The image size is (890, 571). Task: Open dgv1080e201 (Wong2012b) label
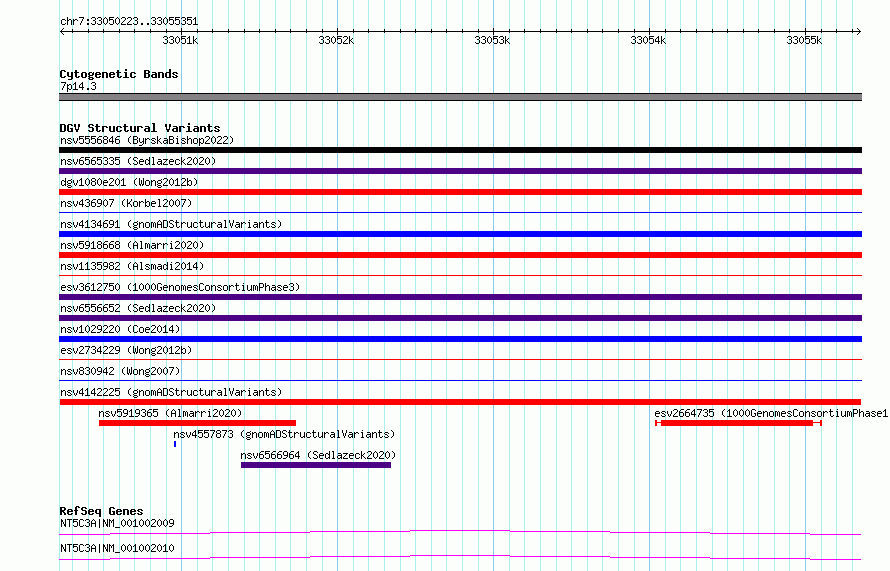(129, 182)
